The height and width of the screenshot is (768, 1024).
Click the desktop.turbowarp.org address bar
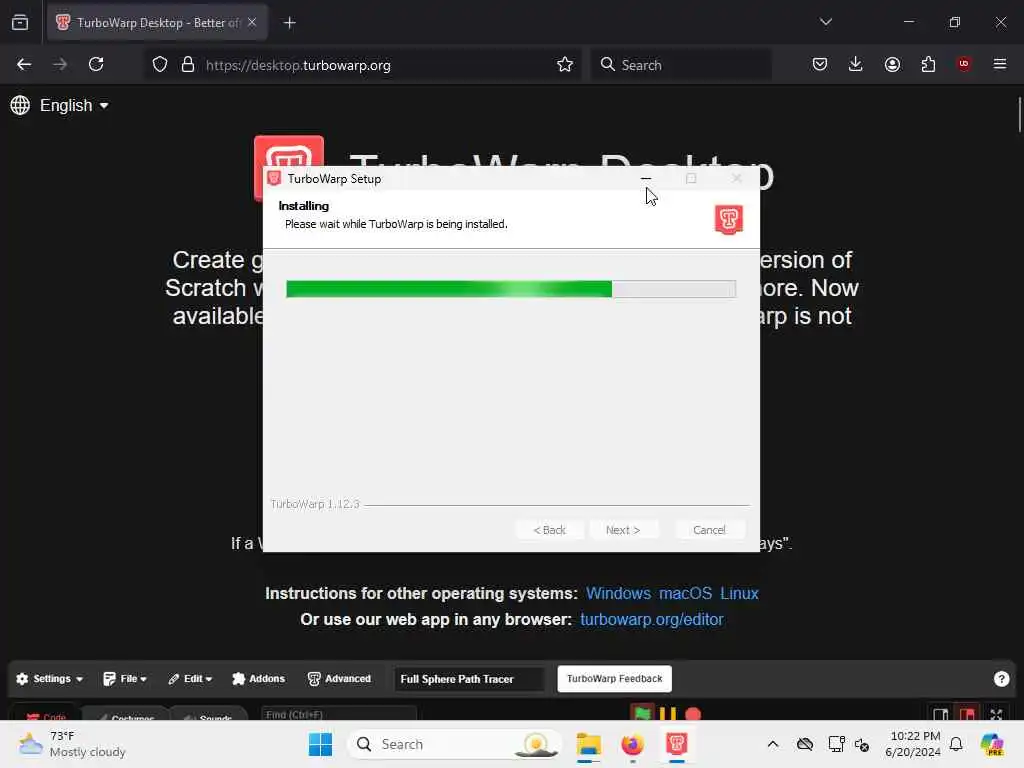coord(362,65)
